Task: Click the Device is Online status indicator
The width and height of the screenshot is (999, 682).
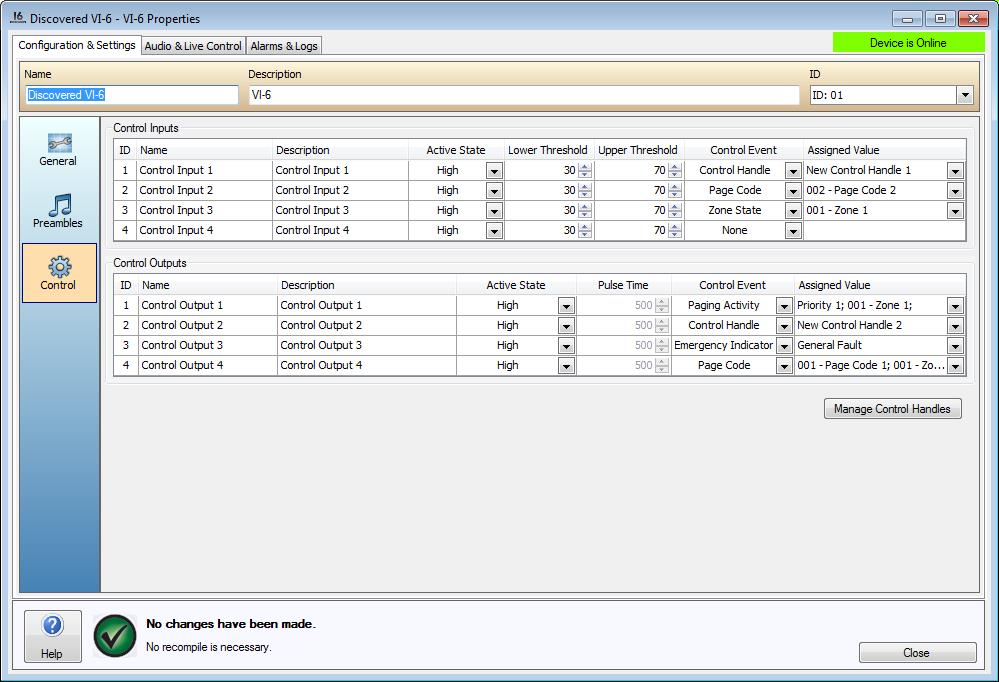Action: (909, 43)
